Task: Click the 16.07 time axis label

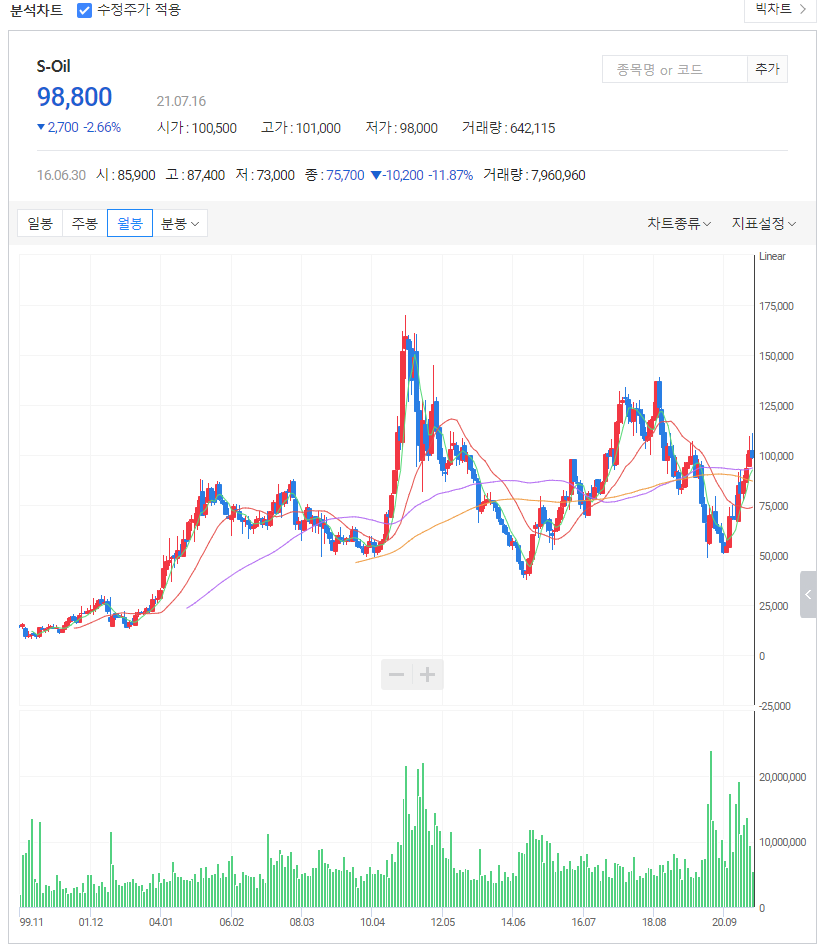Action: click(583, 922)
